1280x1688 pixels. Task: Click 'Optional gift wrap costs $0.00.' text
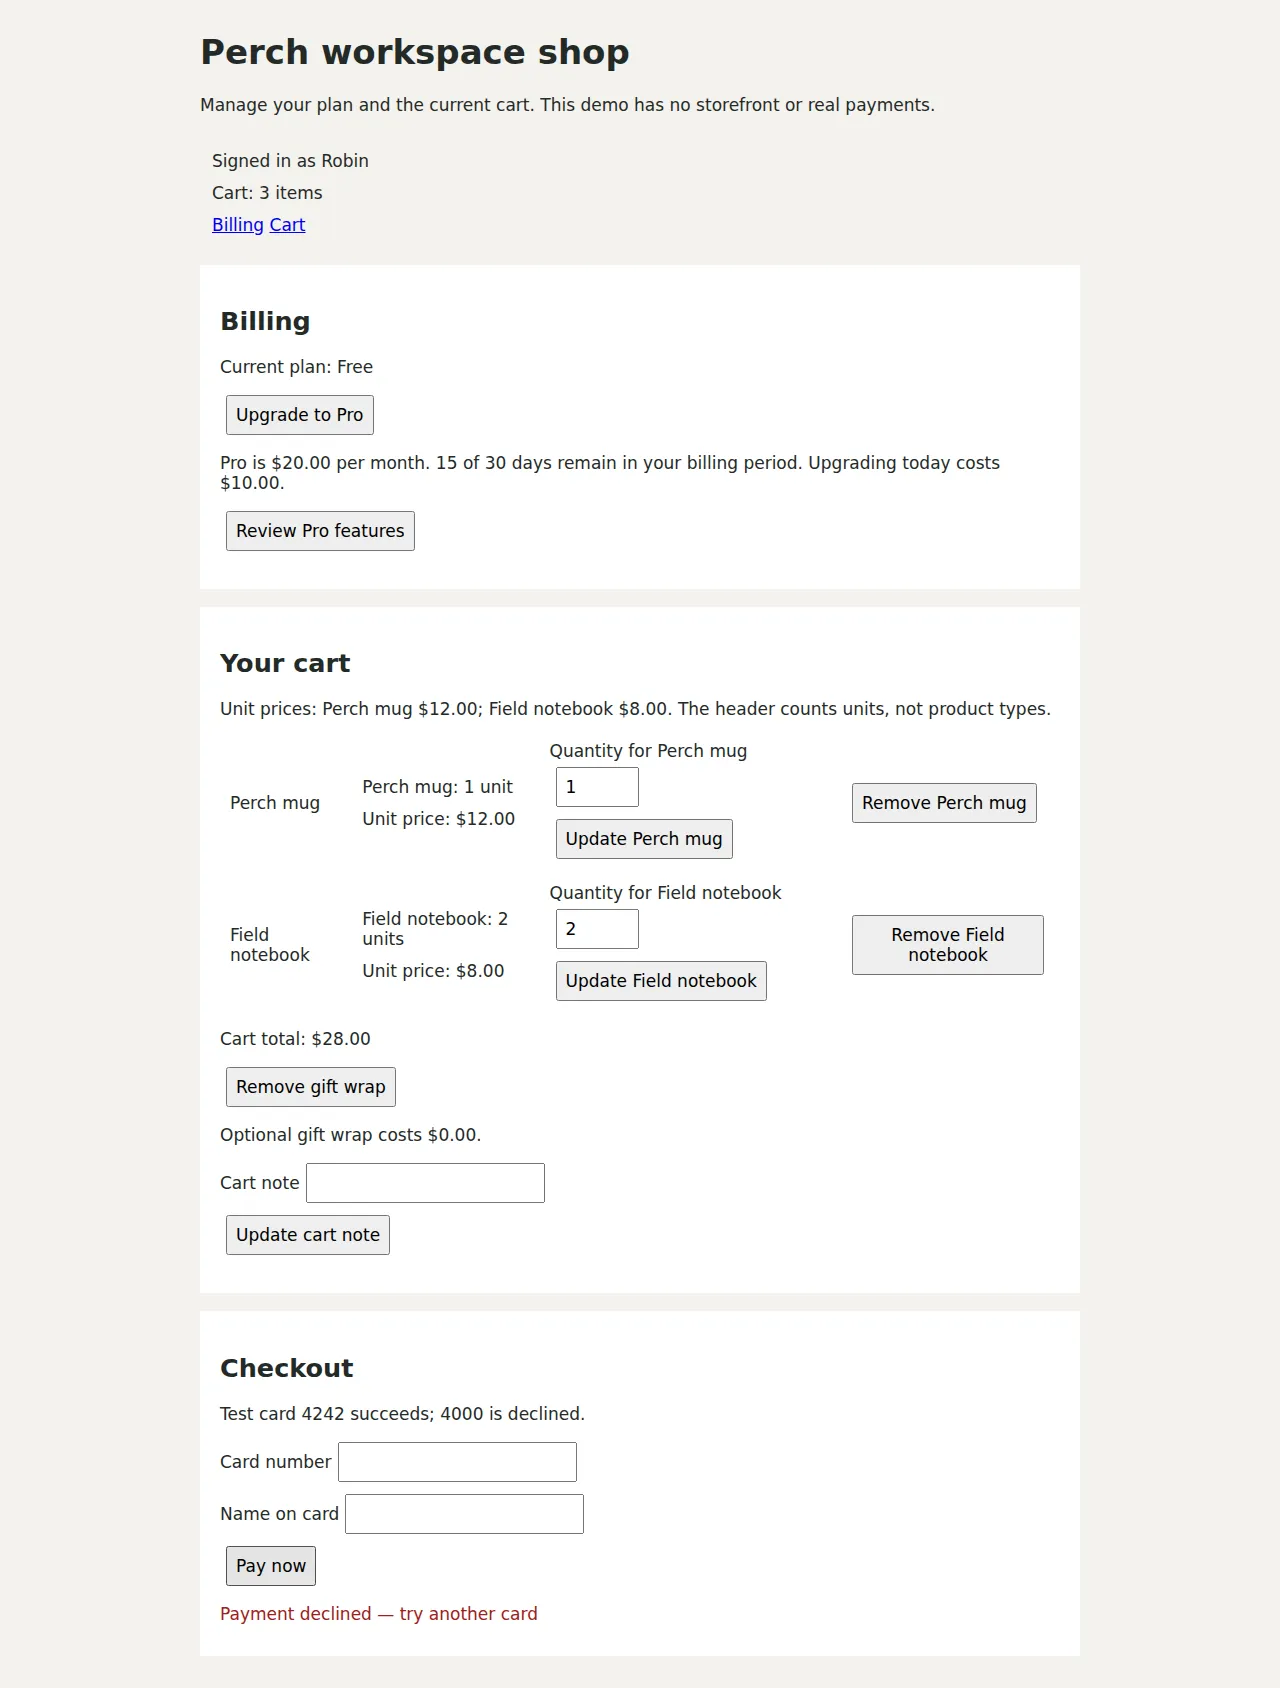click(x=350, y=1135)
